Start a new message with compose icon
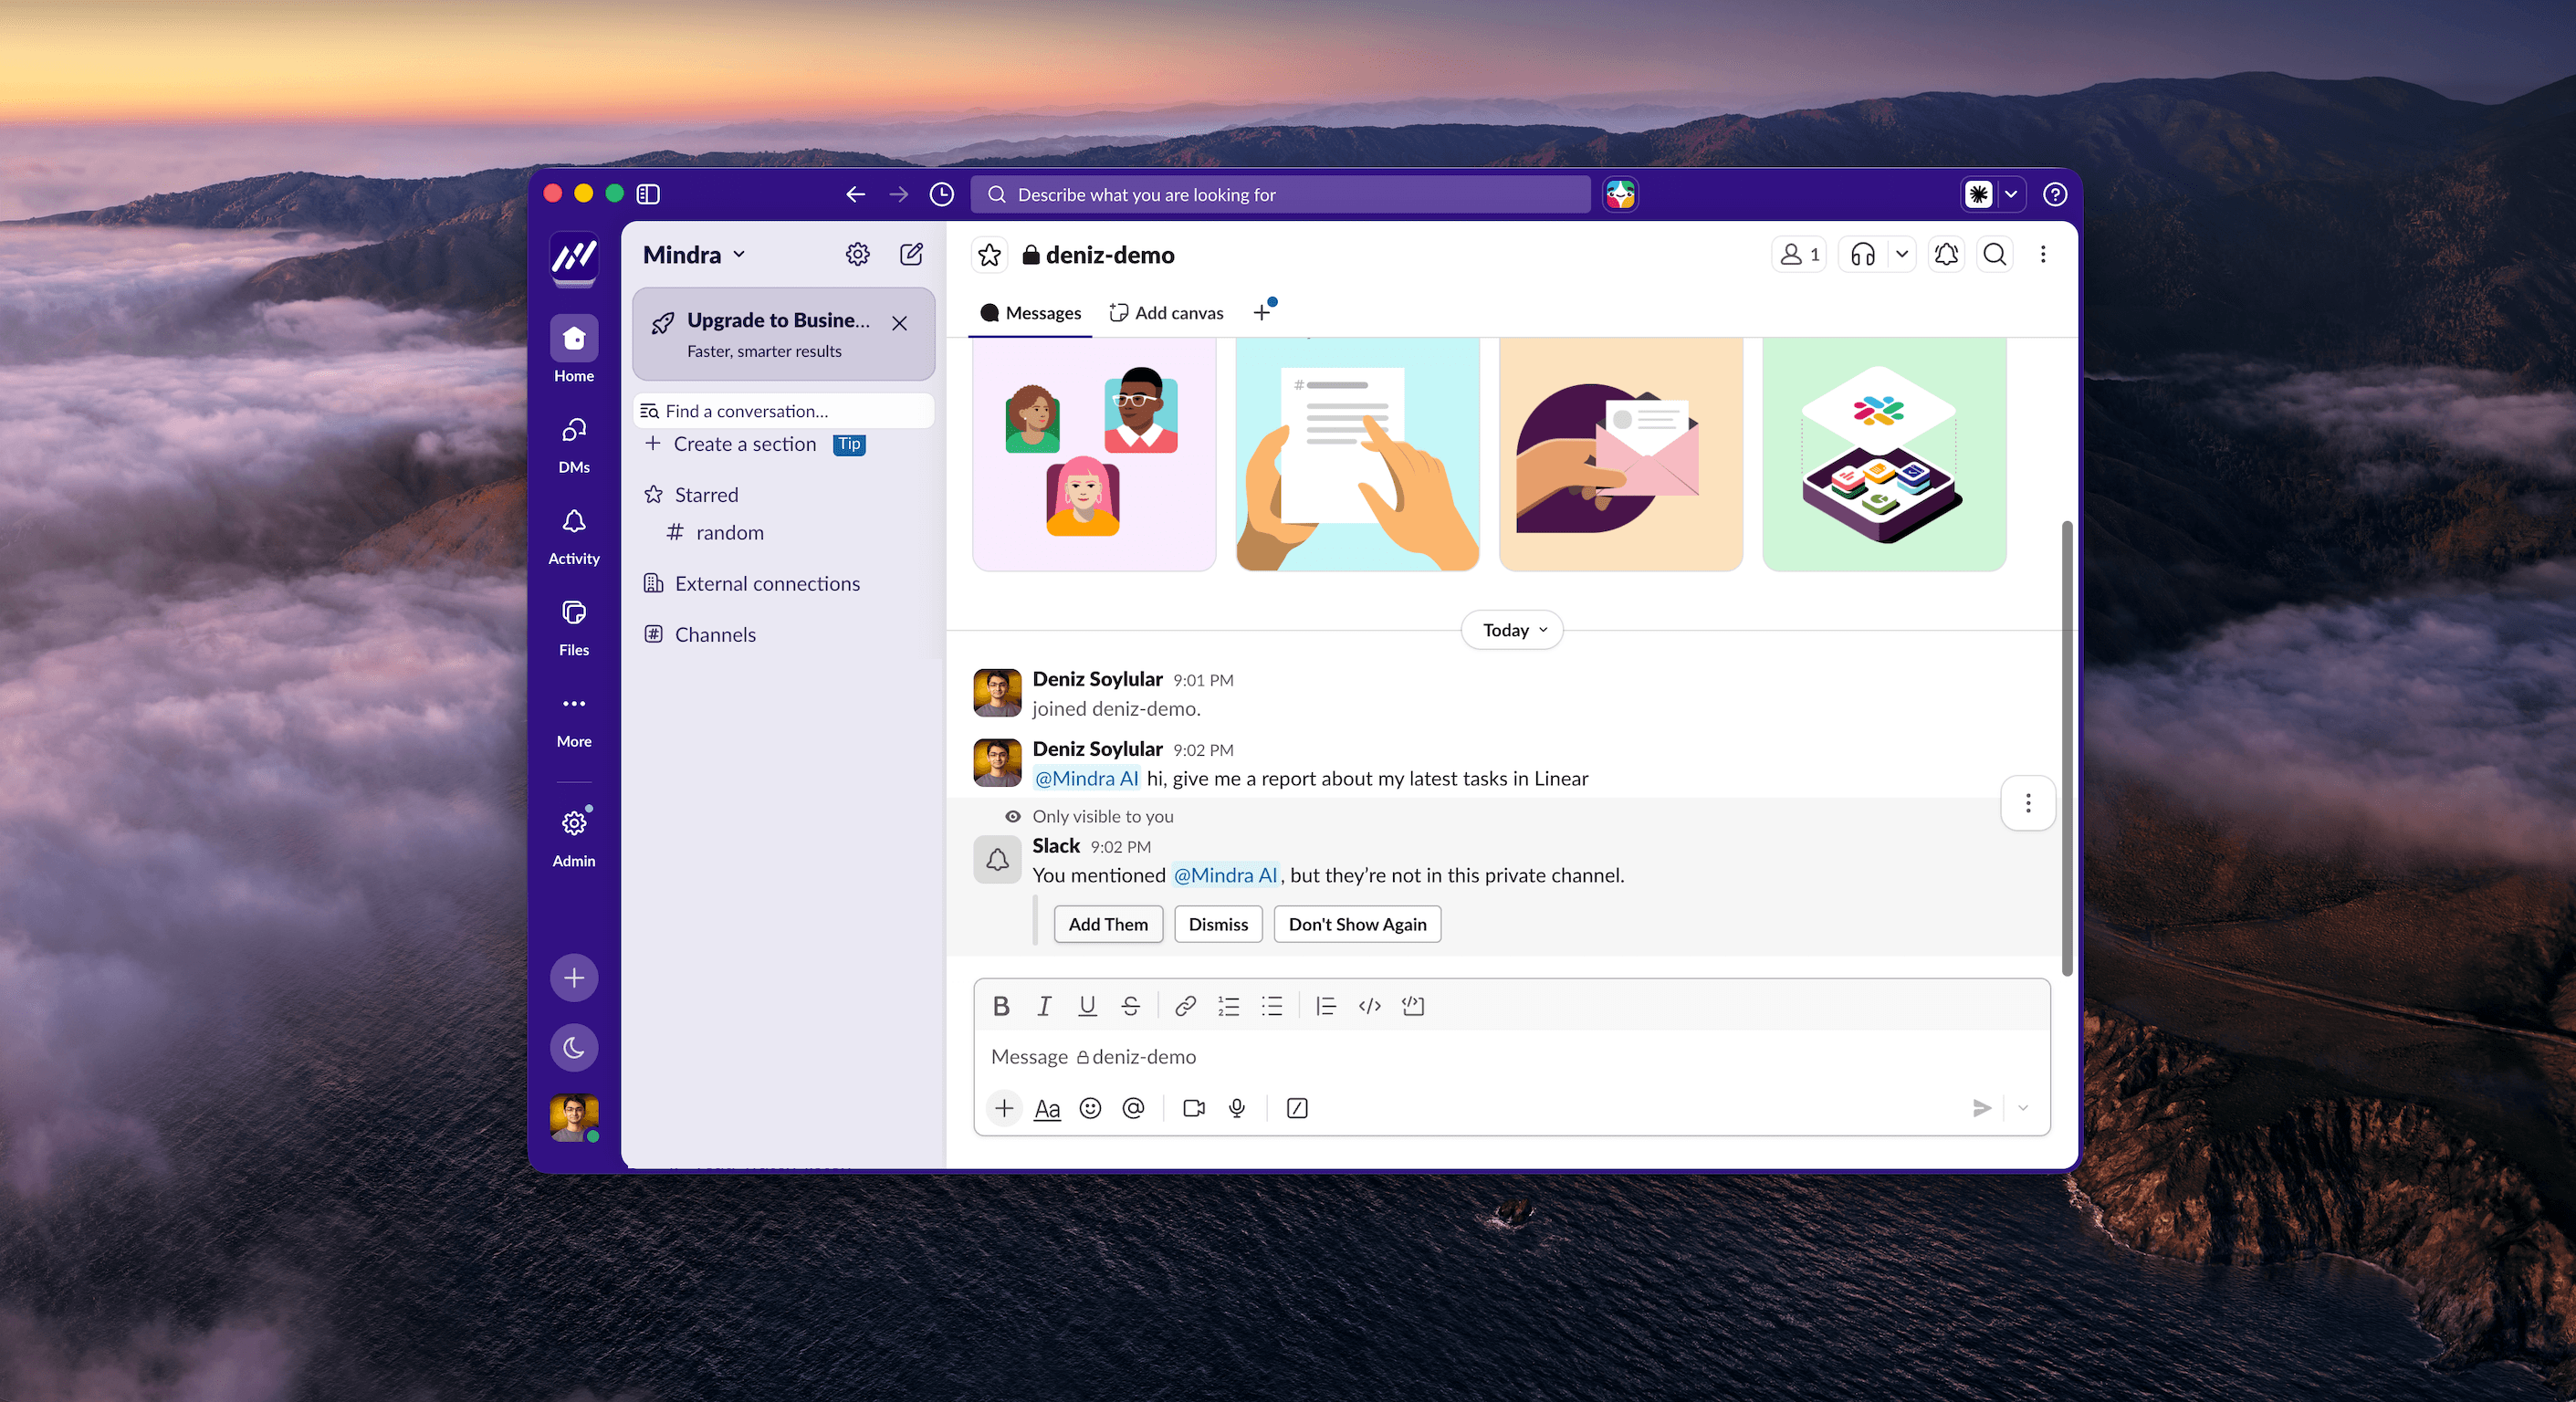 click(x=911, y=254)
